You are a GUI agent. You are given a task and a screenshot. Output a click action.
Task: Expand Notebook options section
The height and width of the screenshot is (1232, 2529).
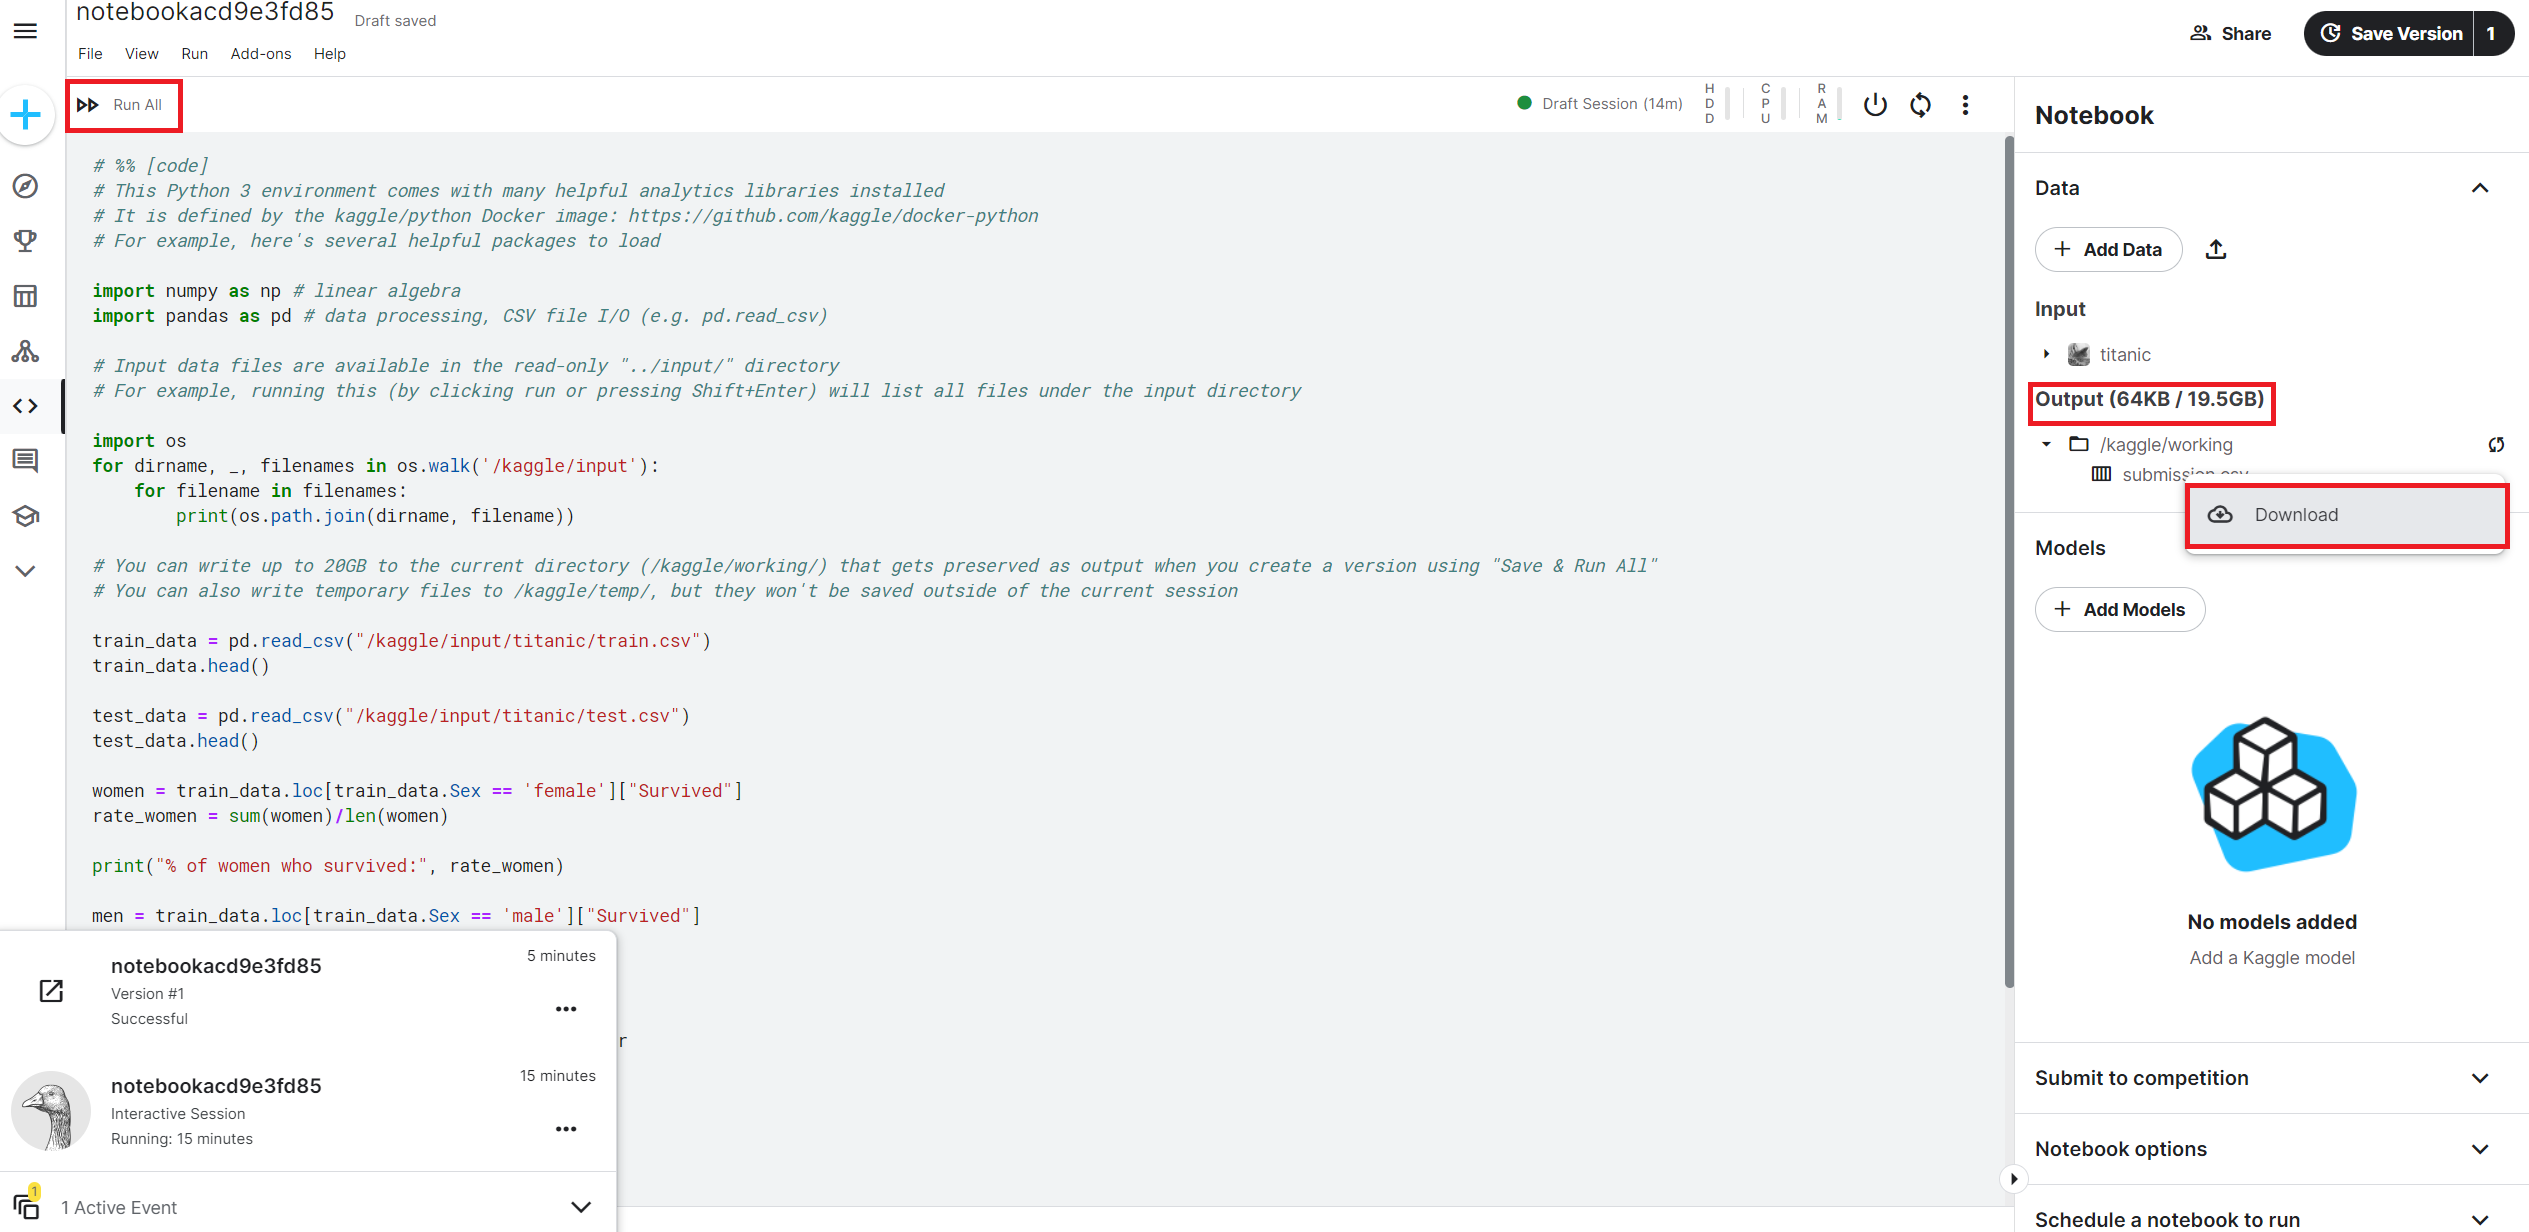click(x=2480, y=1149)
